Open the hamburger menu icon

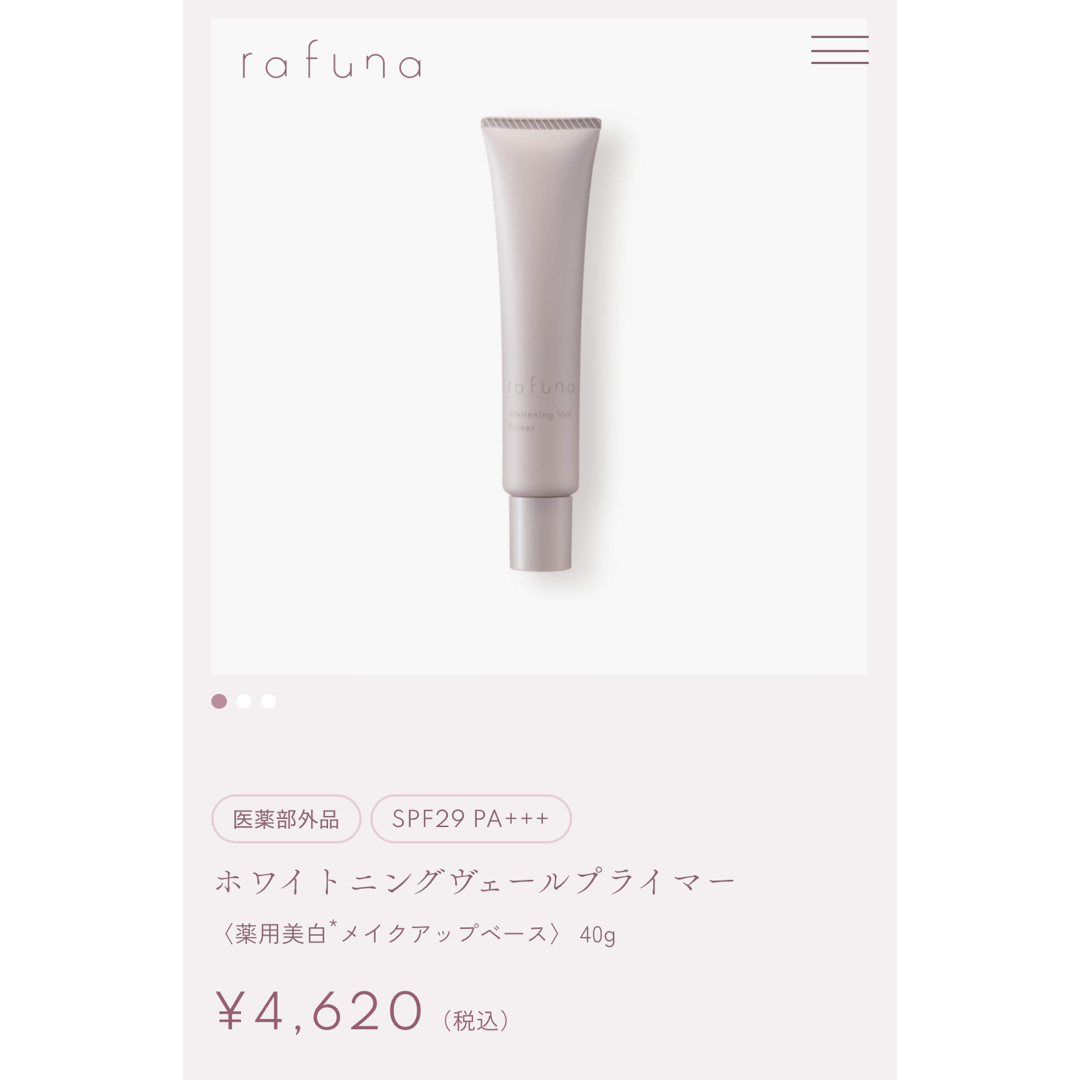840,50
